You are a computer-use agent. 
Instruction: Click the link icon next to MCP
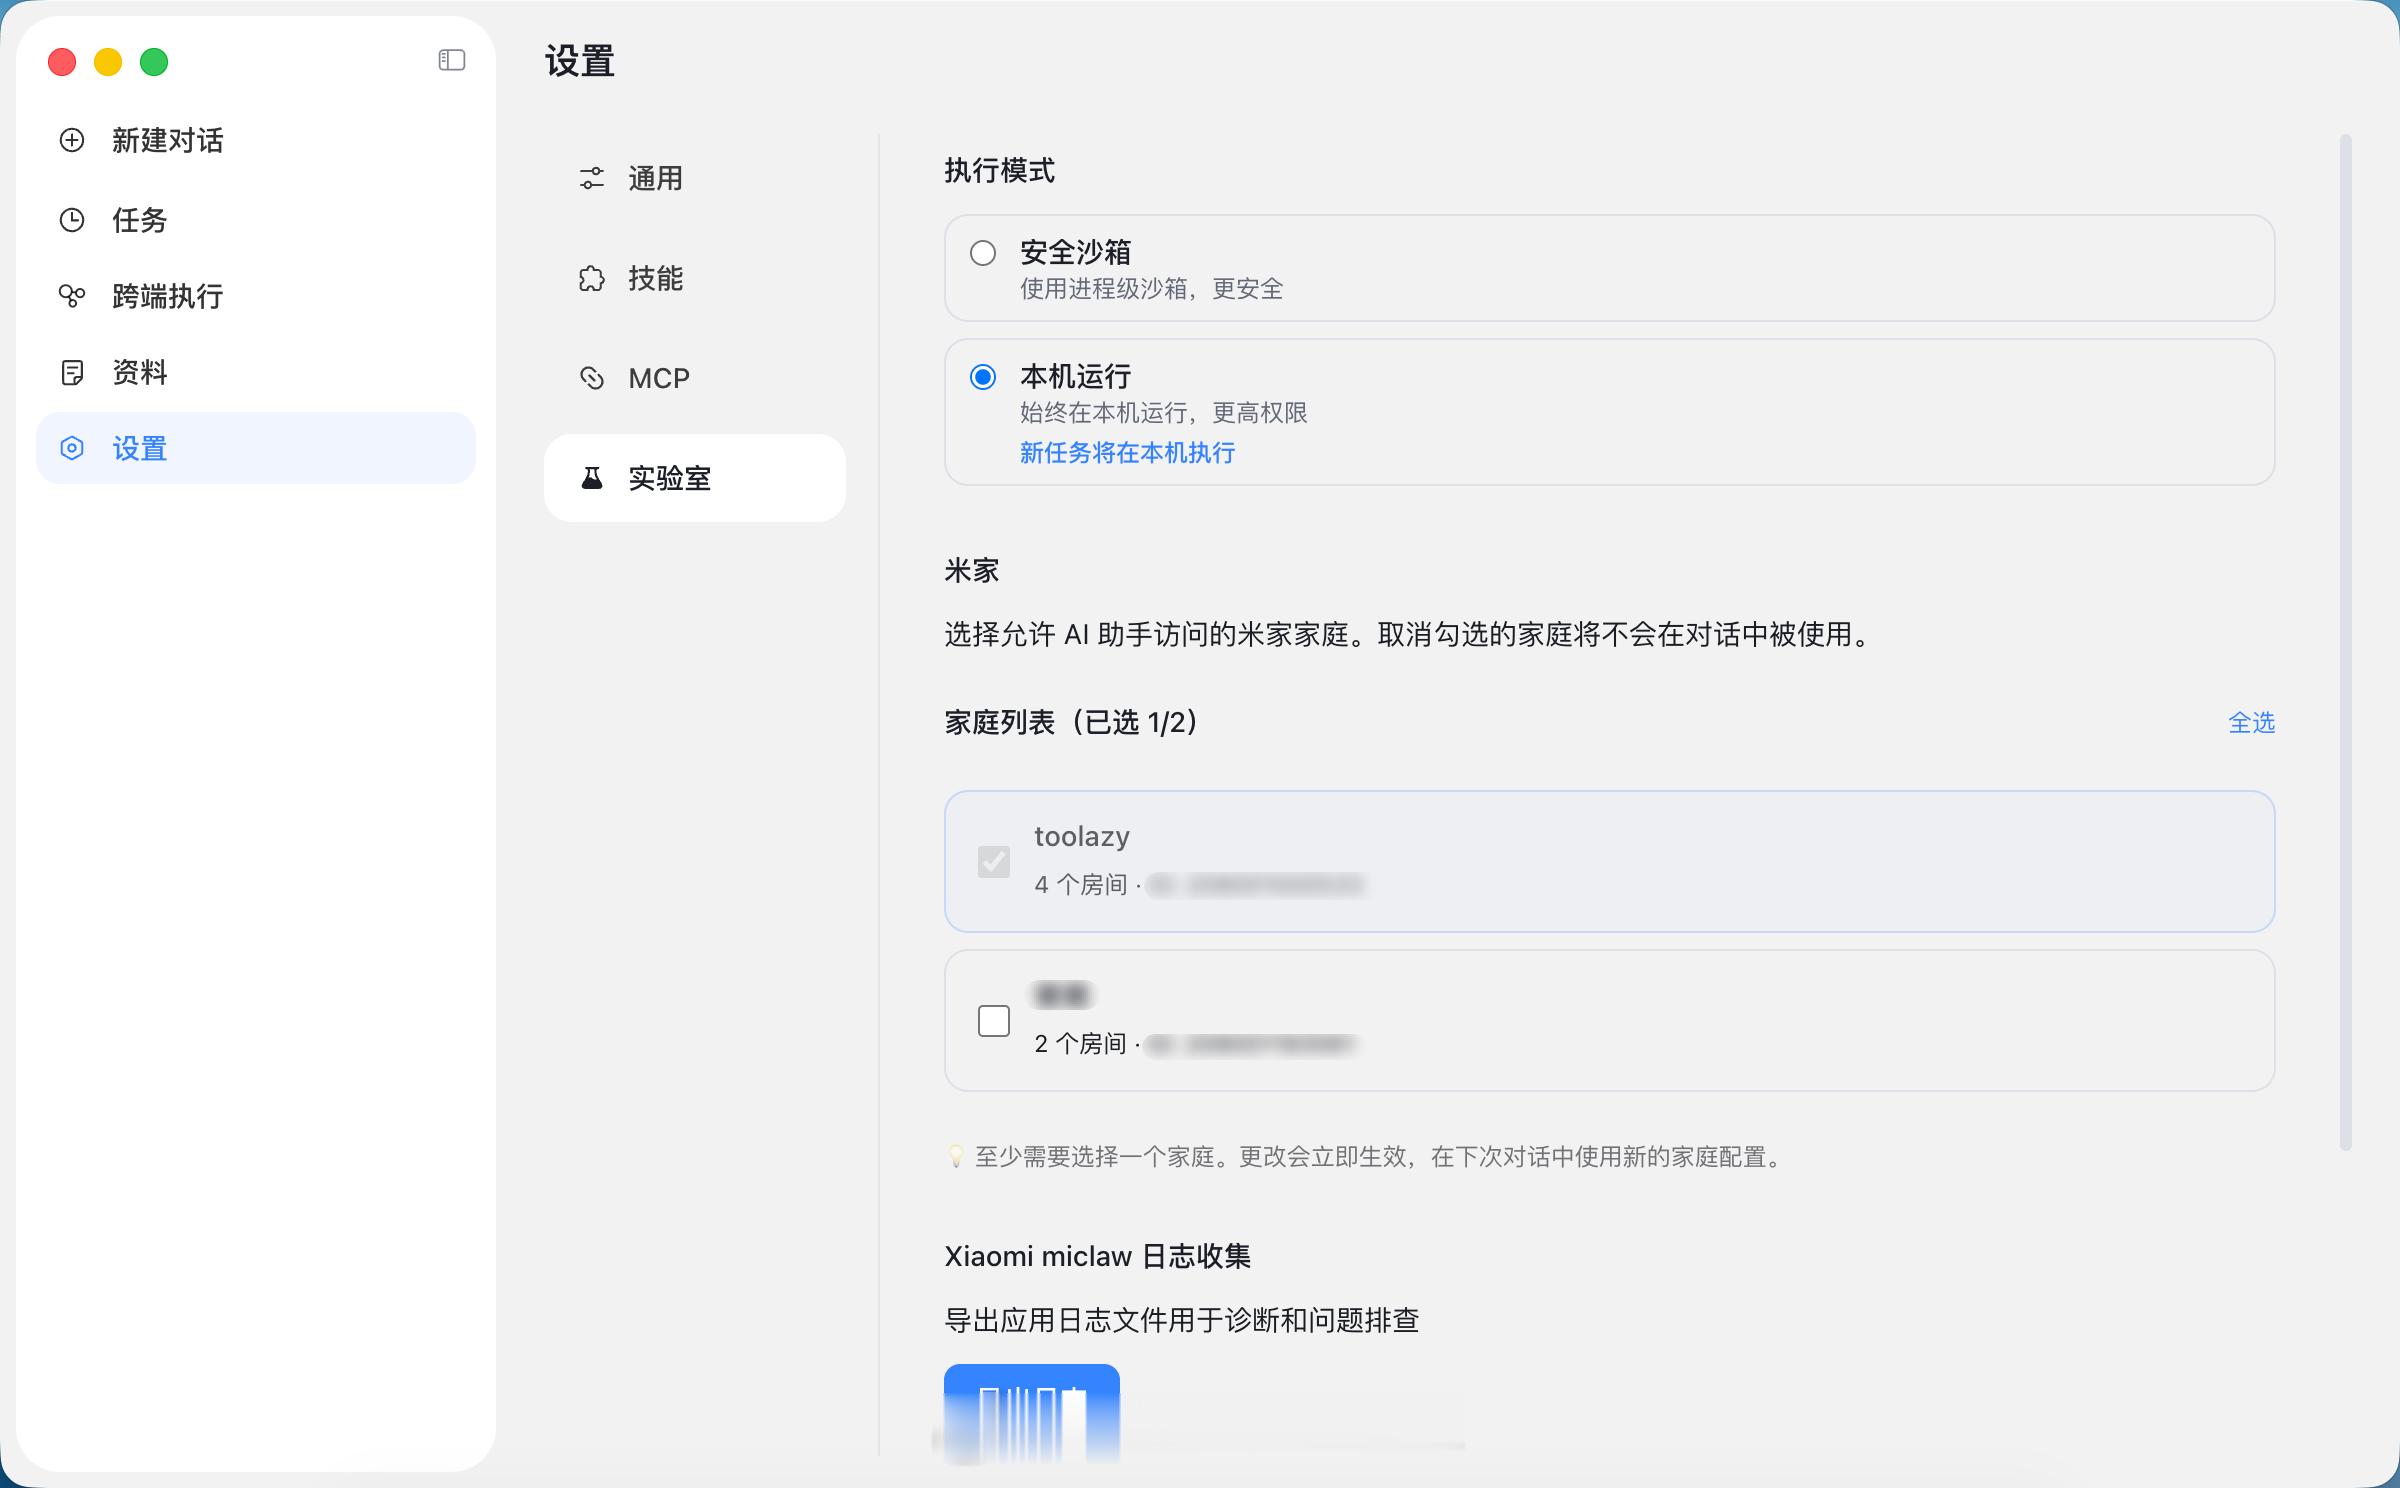[592, 378]
